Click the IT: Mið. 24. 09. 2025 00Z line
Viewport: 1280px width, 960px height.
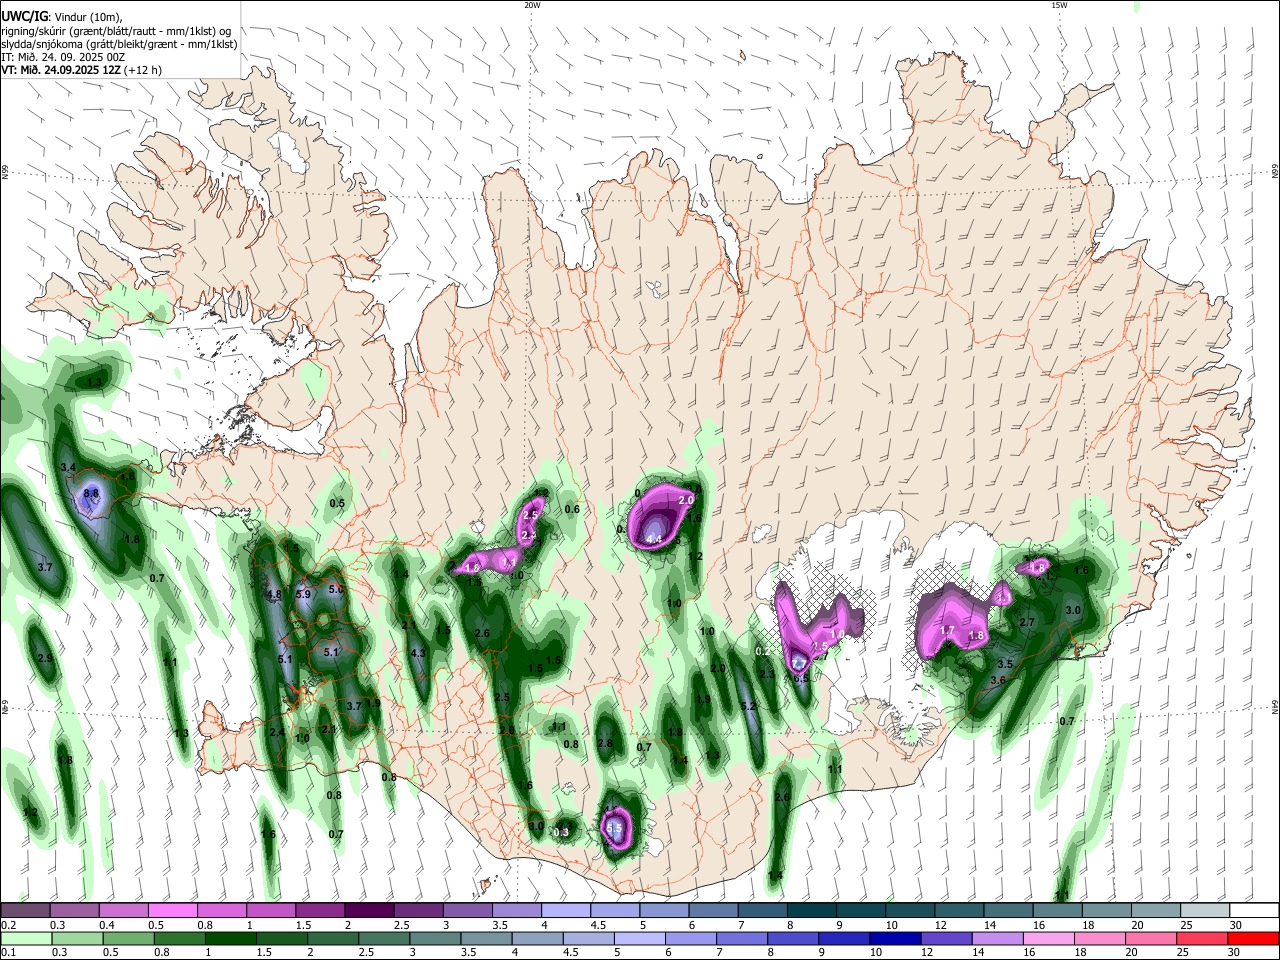63,57
